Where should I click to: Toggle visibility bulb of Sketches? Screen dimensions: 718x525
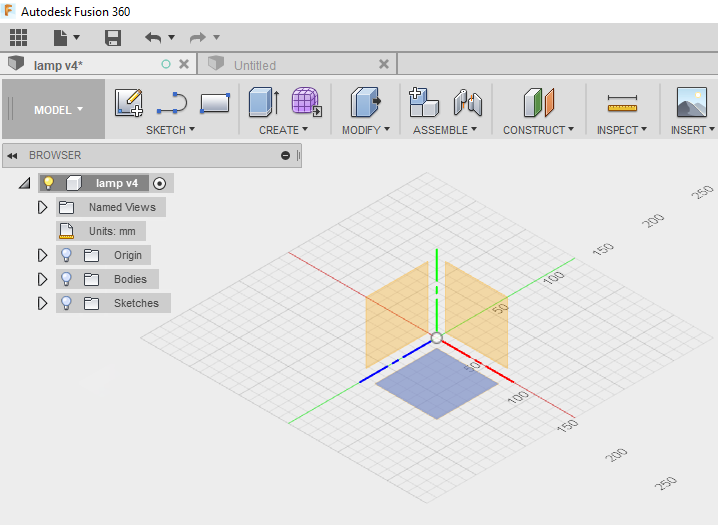click(66, 303)
